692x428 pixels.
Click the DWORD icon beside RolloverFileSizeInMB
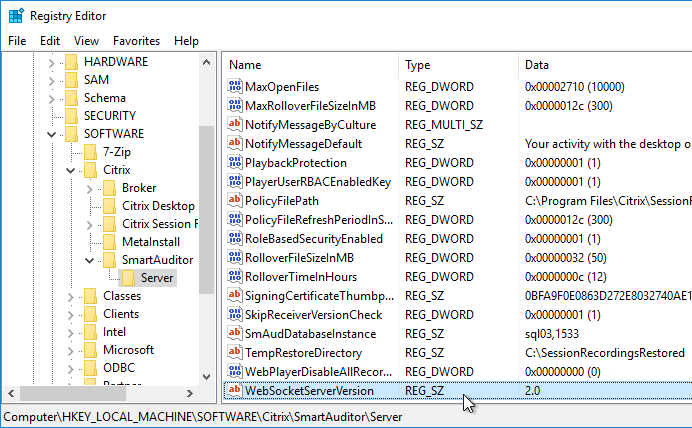235,257
